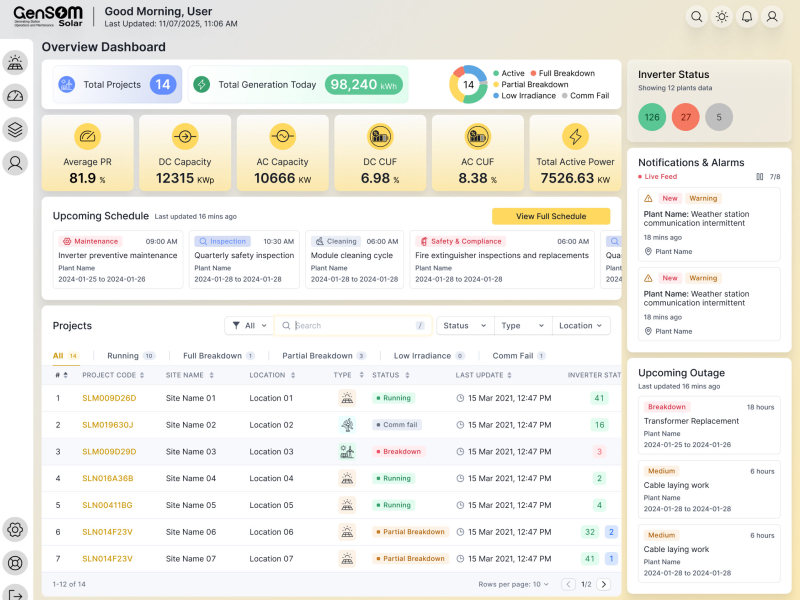Click the projects Search input field
The width and height of the screenshot is (800, 600).
354,326
